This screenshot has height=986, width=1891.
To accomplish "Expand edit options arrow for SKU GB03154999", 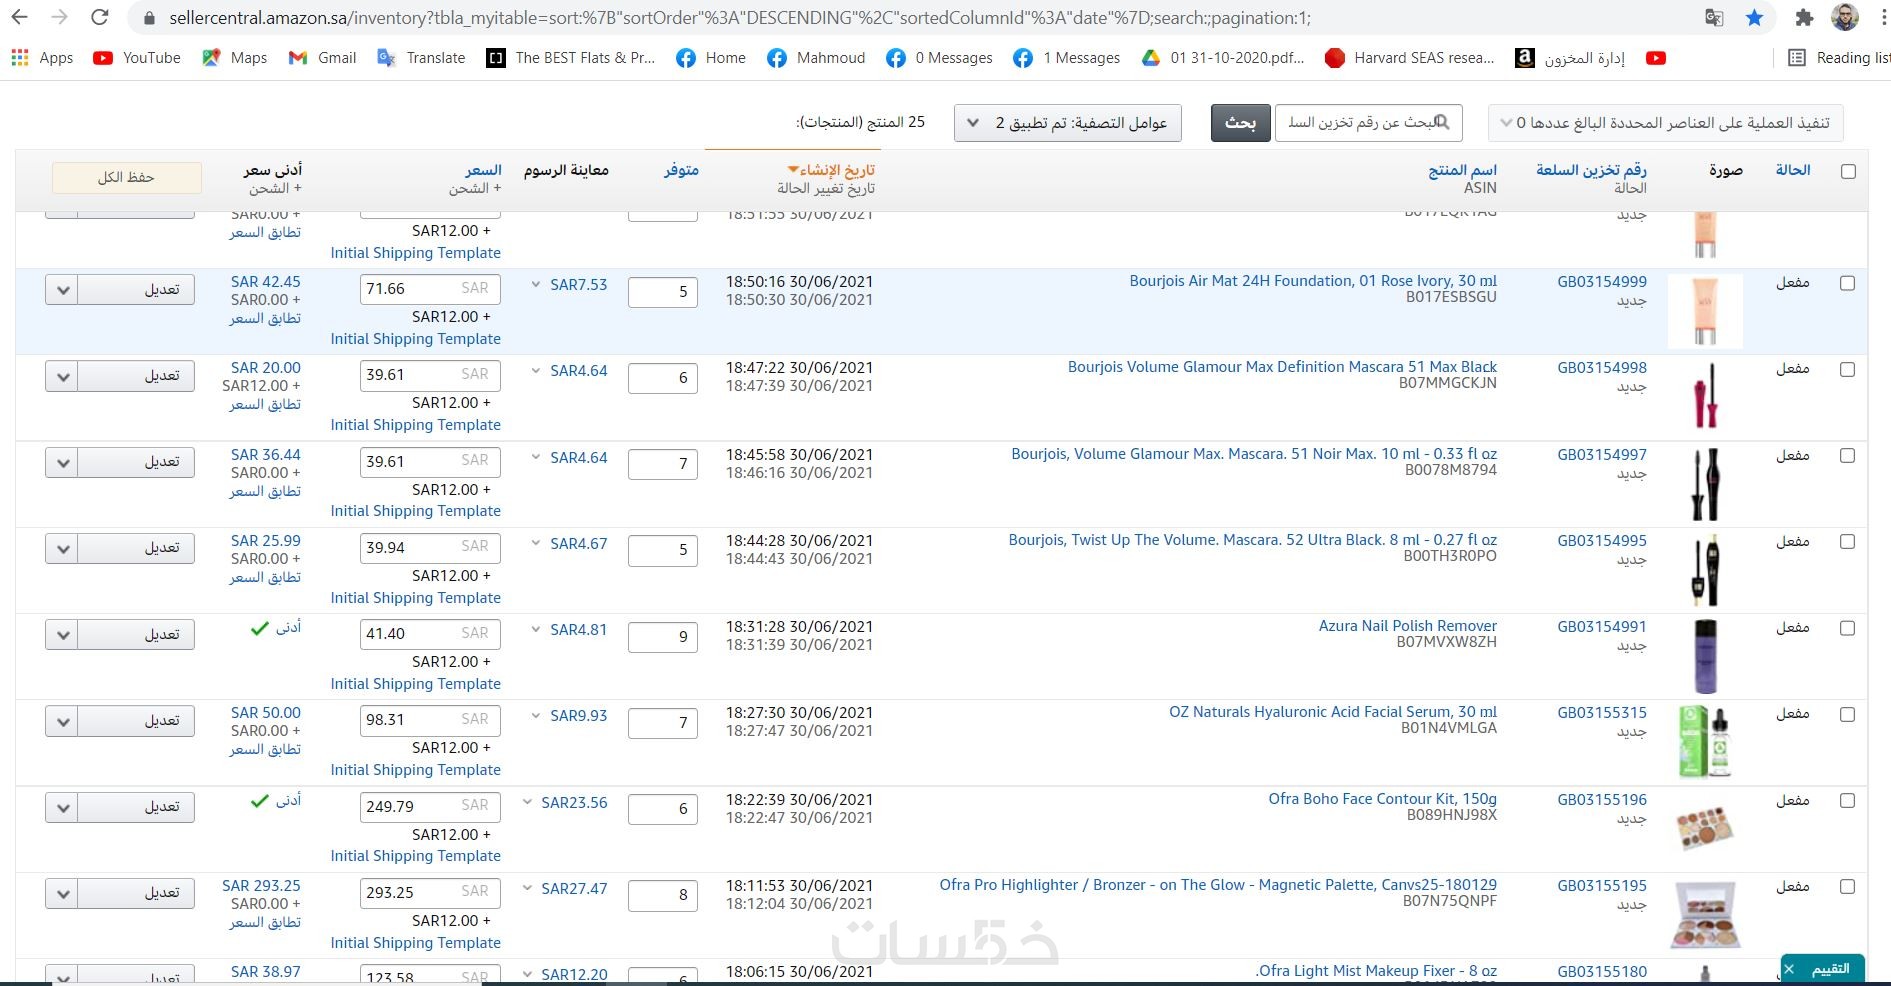I will pyautogui.click(x=62, y=290).
